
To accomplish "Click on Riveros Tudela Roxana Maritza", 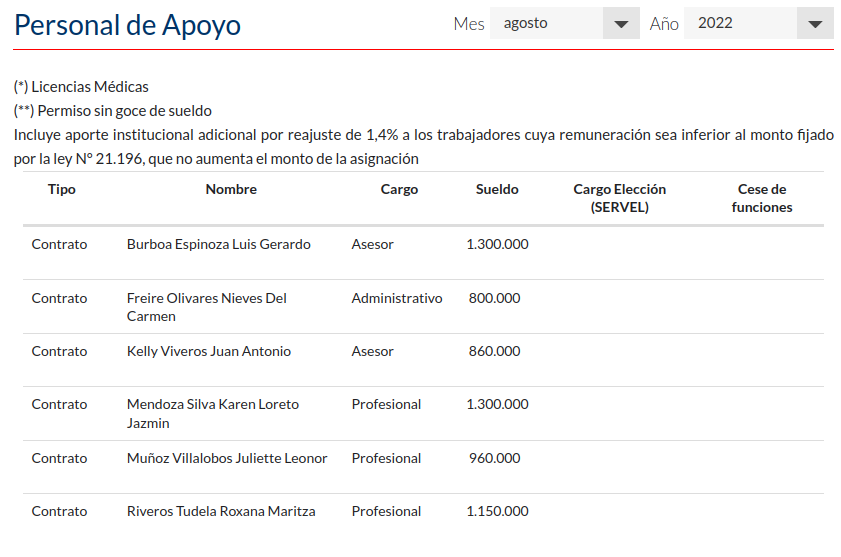I will coord(221,511).
